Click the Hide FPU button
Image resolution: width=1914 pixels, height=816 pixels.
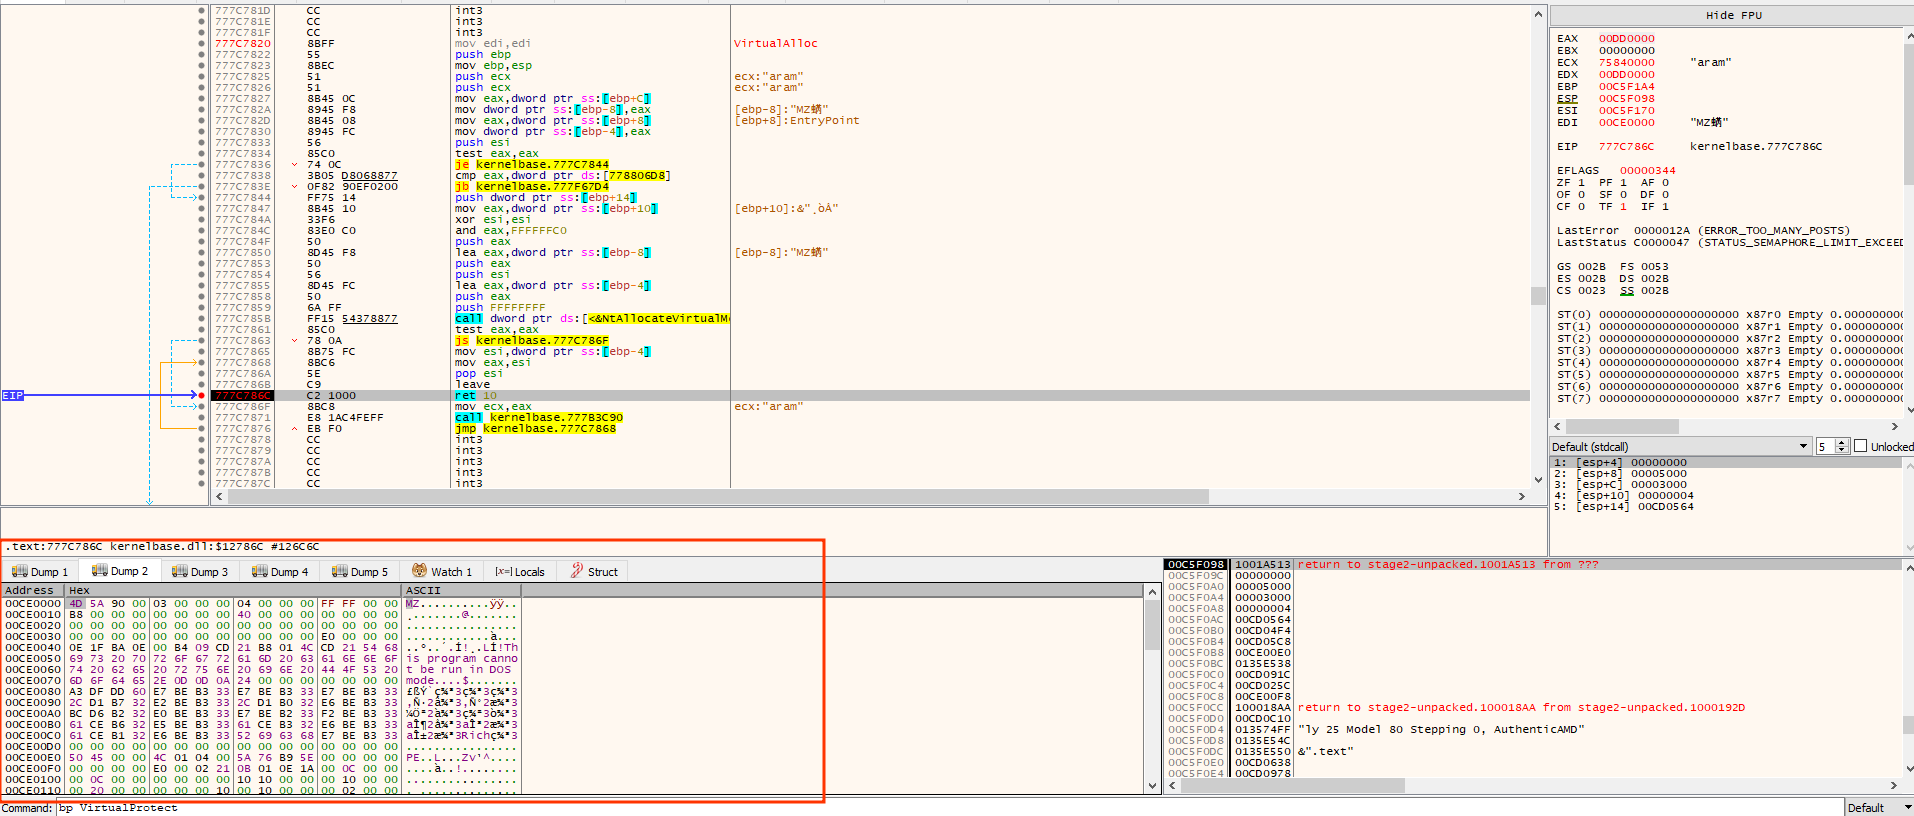tap(1733, 15)
